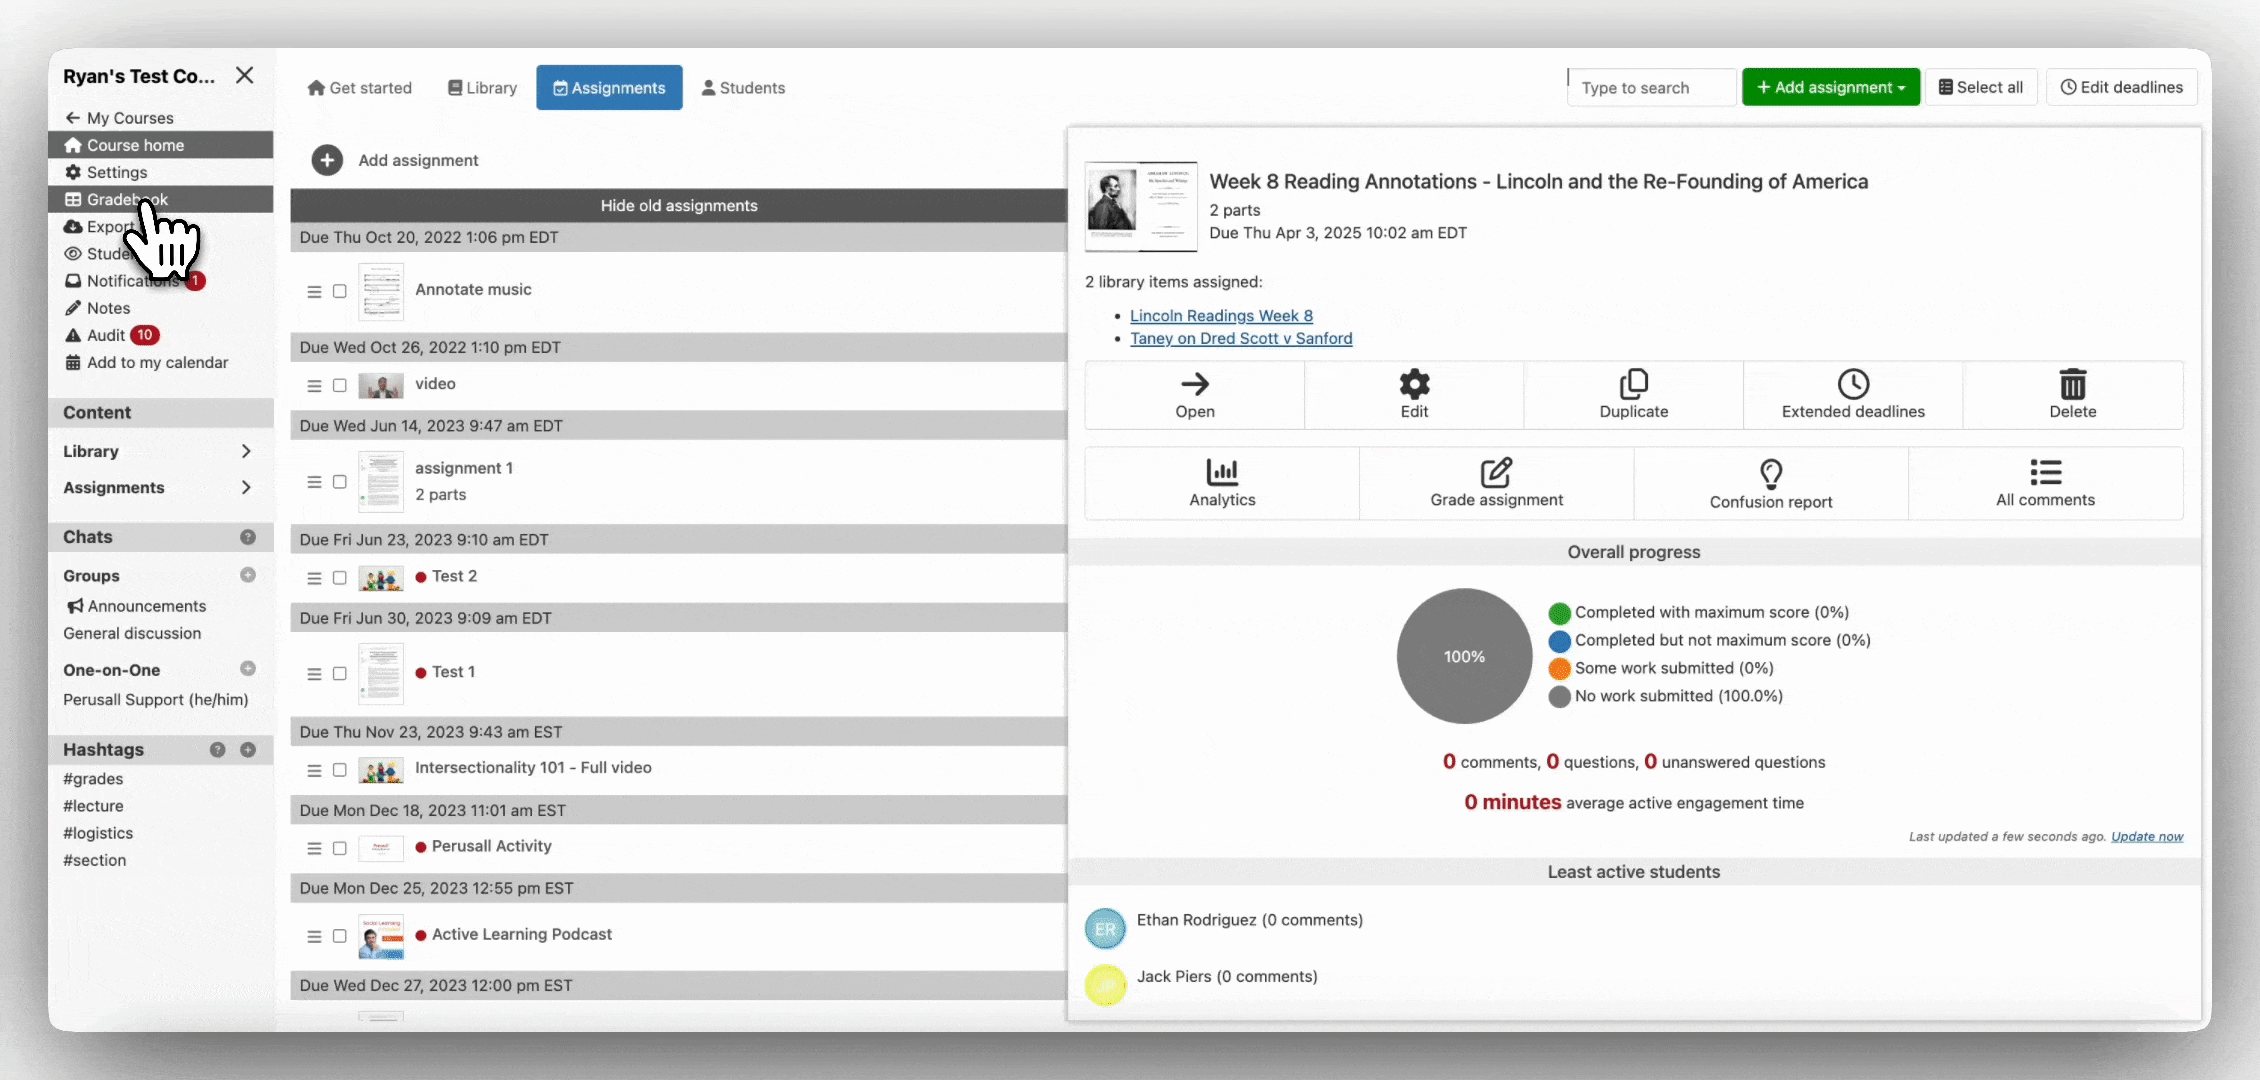
Task: Click the Update now link
Action: 2146,837
